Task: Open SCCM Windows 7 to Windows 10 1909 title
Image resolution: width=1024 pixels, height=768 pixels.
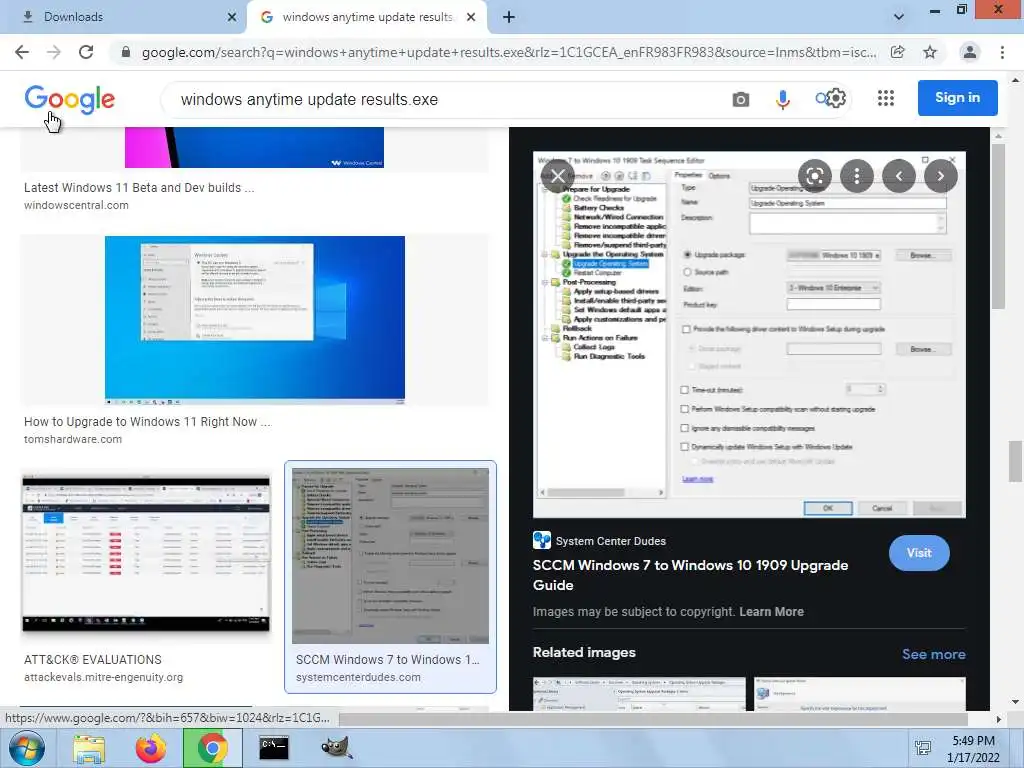Action: pos(690,575)
